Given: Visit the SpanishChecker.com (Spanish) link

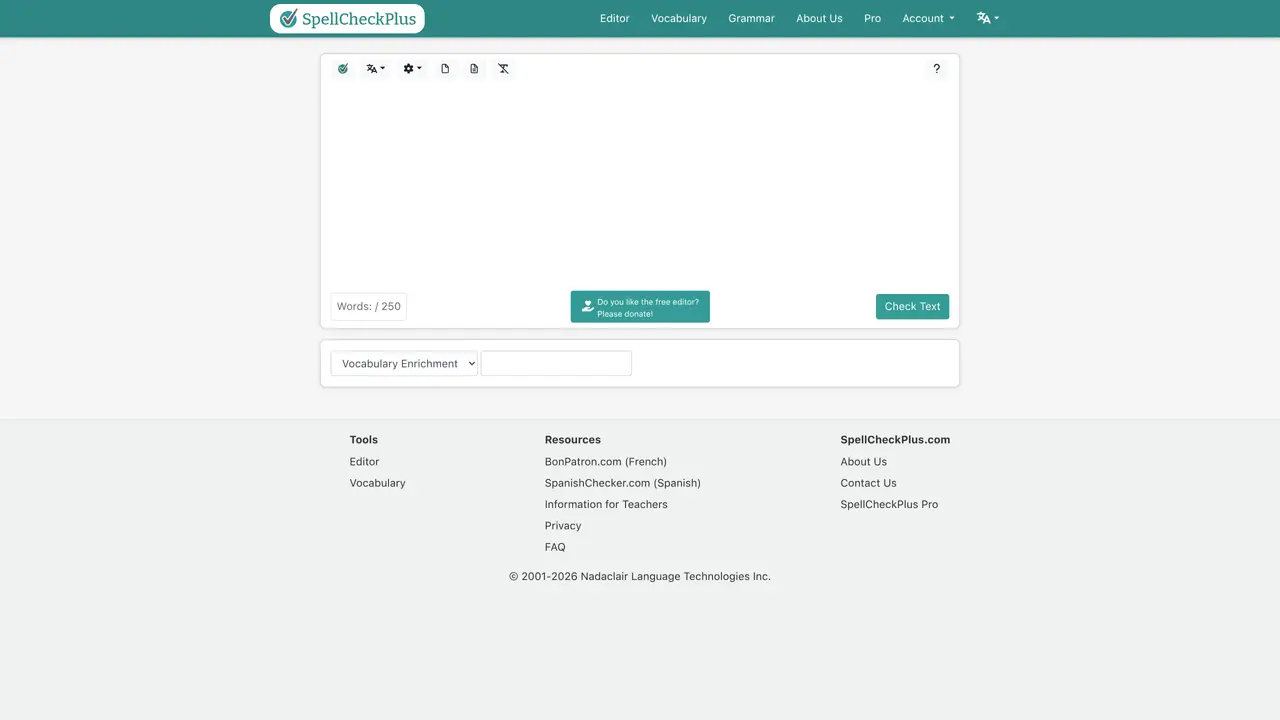Looking at the screenshot, I should click(x=623, y=483).
